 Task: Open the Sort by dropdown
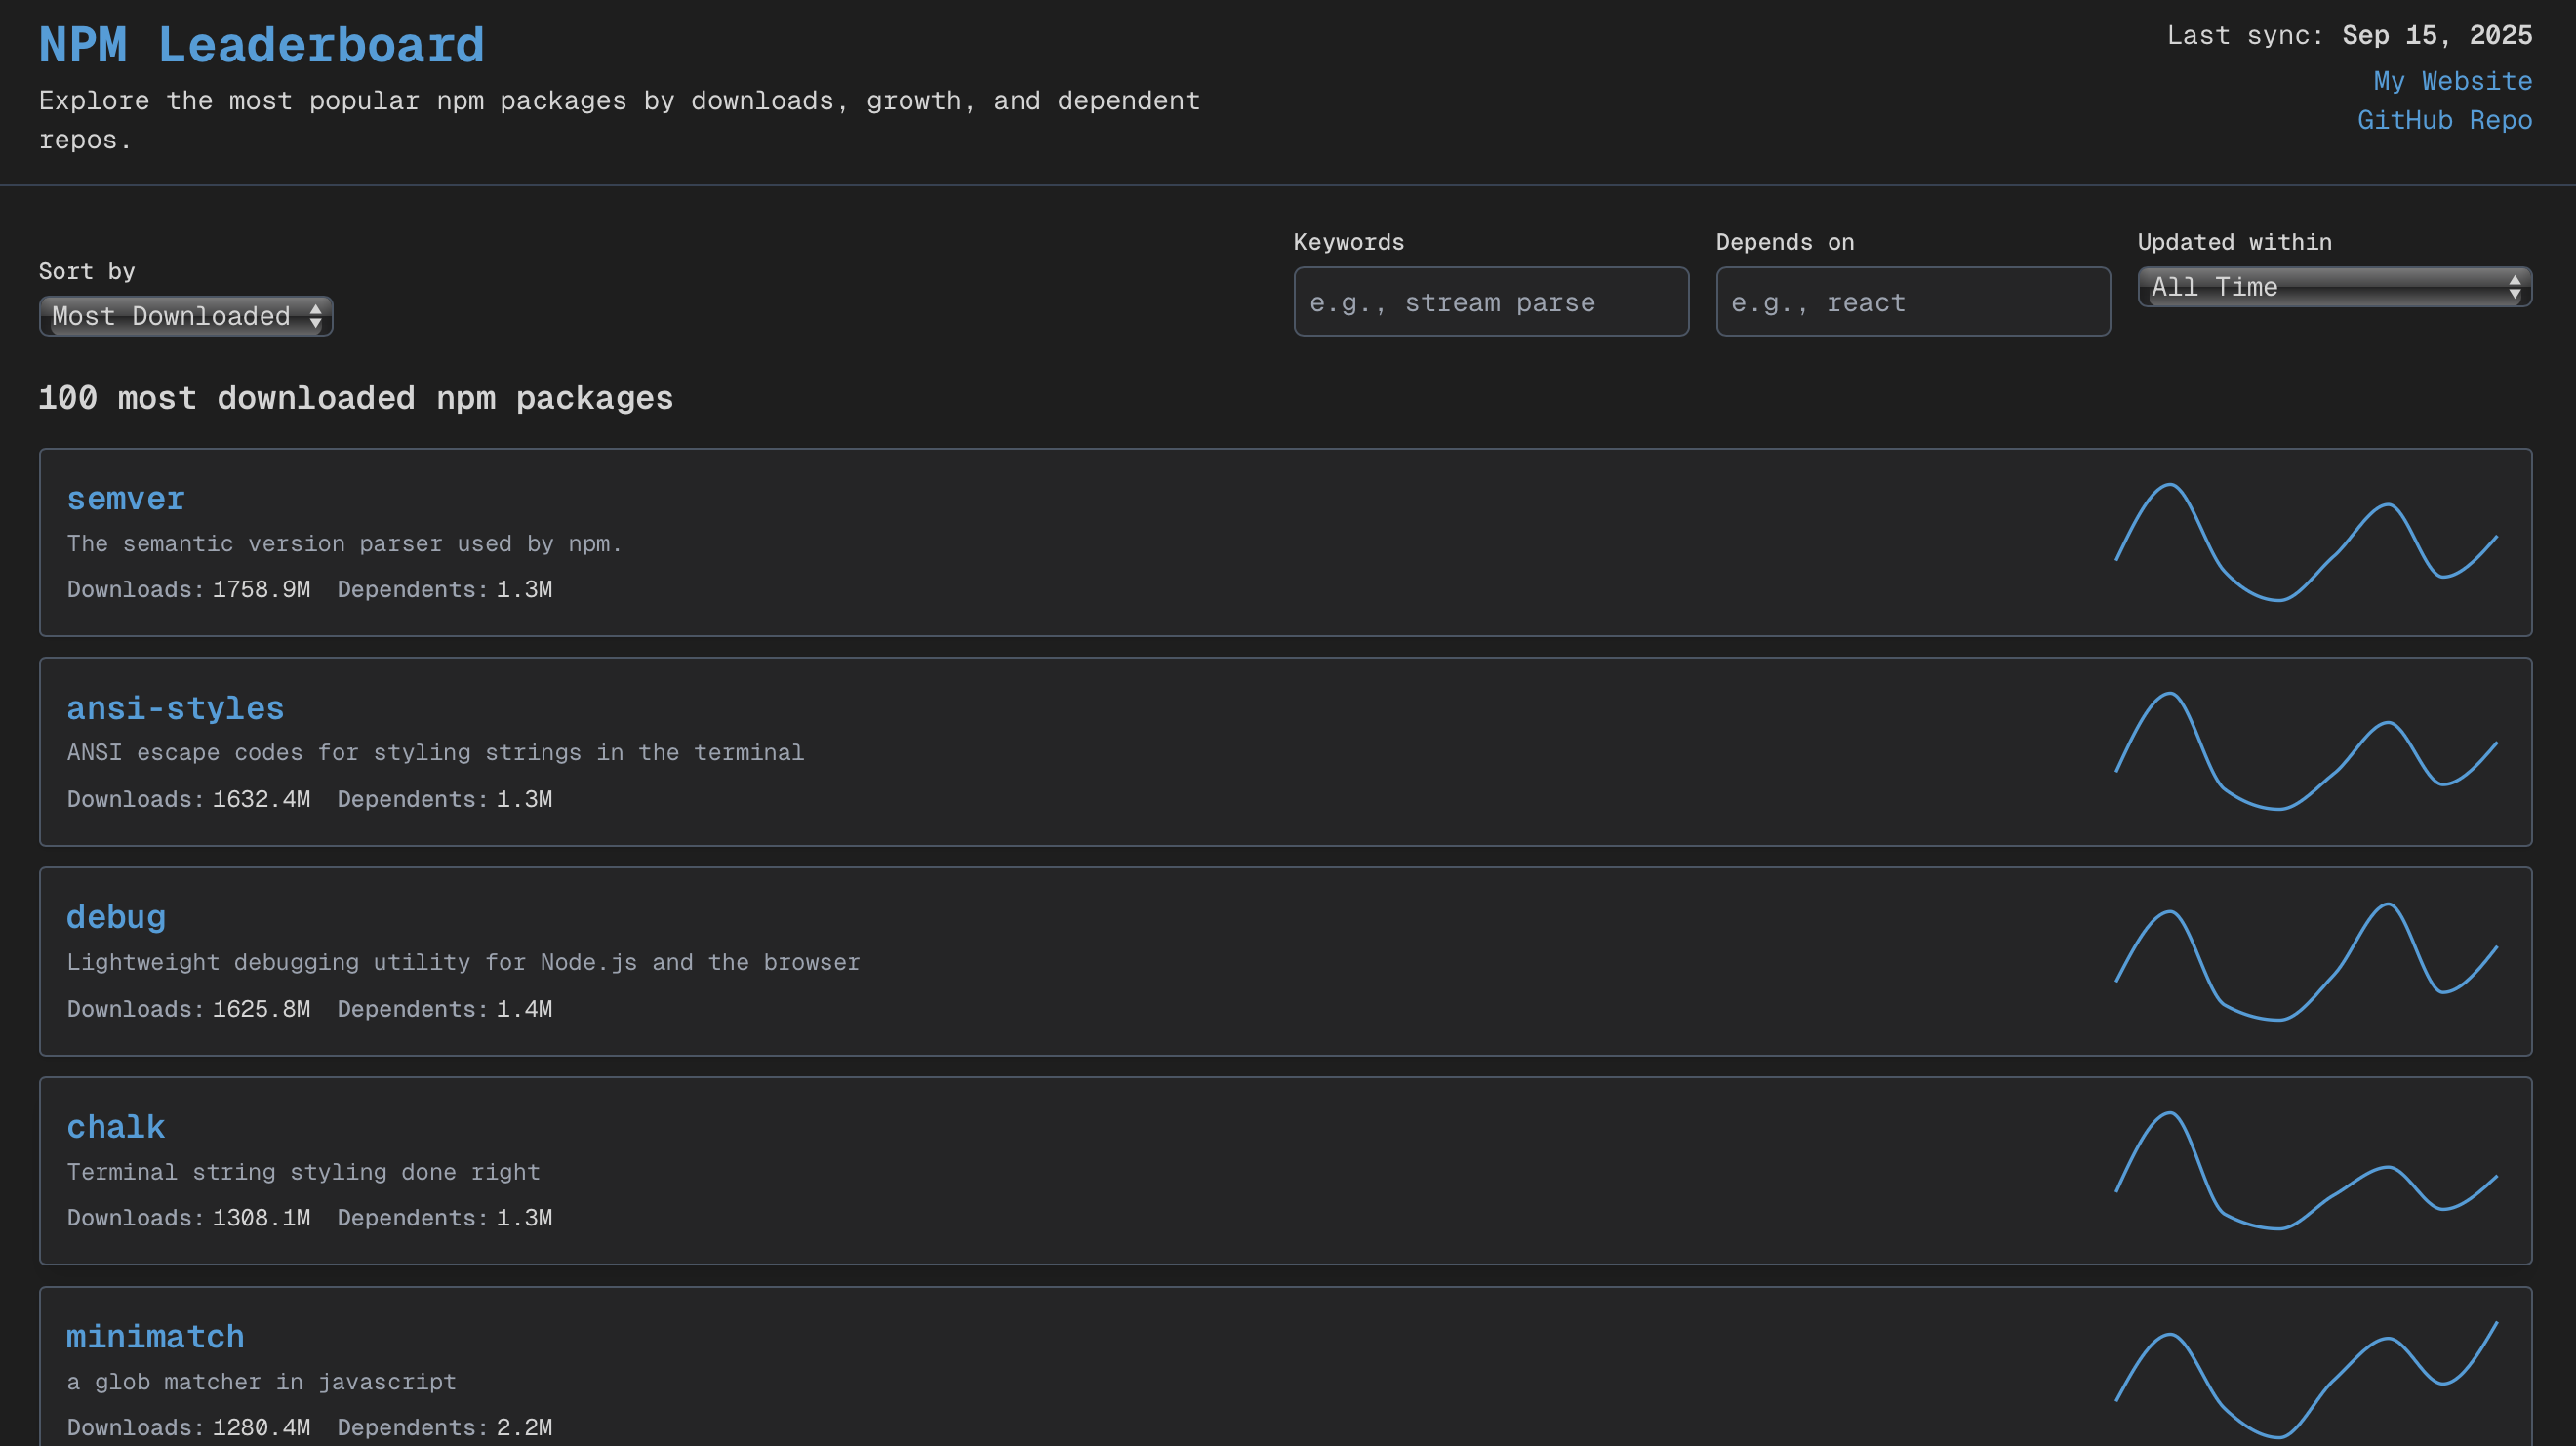pyautogui.click(x=185, y=316)
